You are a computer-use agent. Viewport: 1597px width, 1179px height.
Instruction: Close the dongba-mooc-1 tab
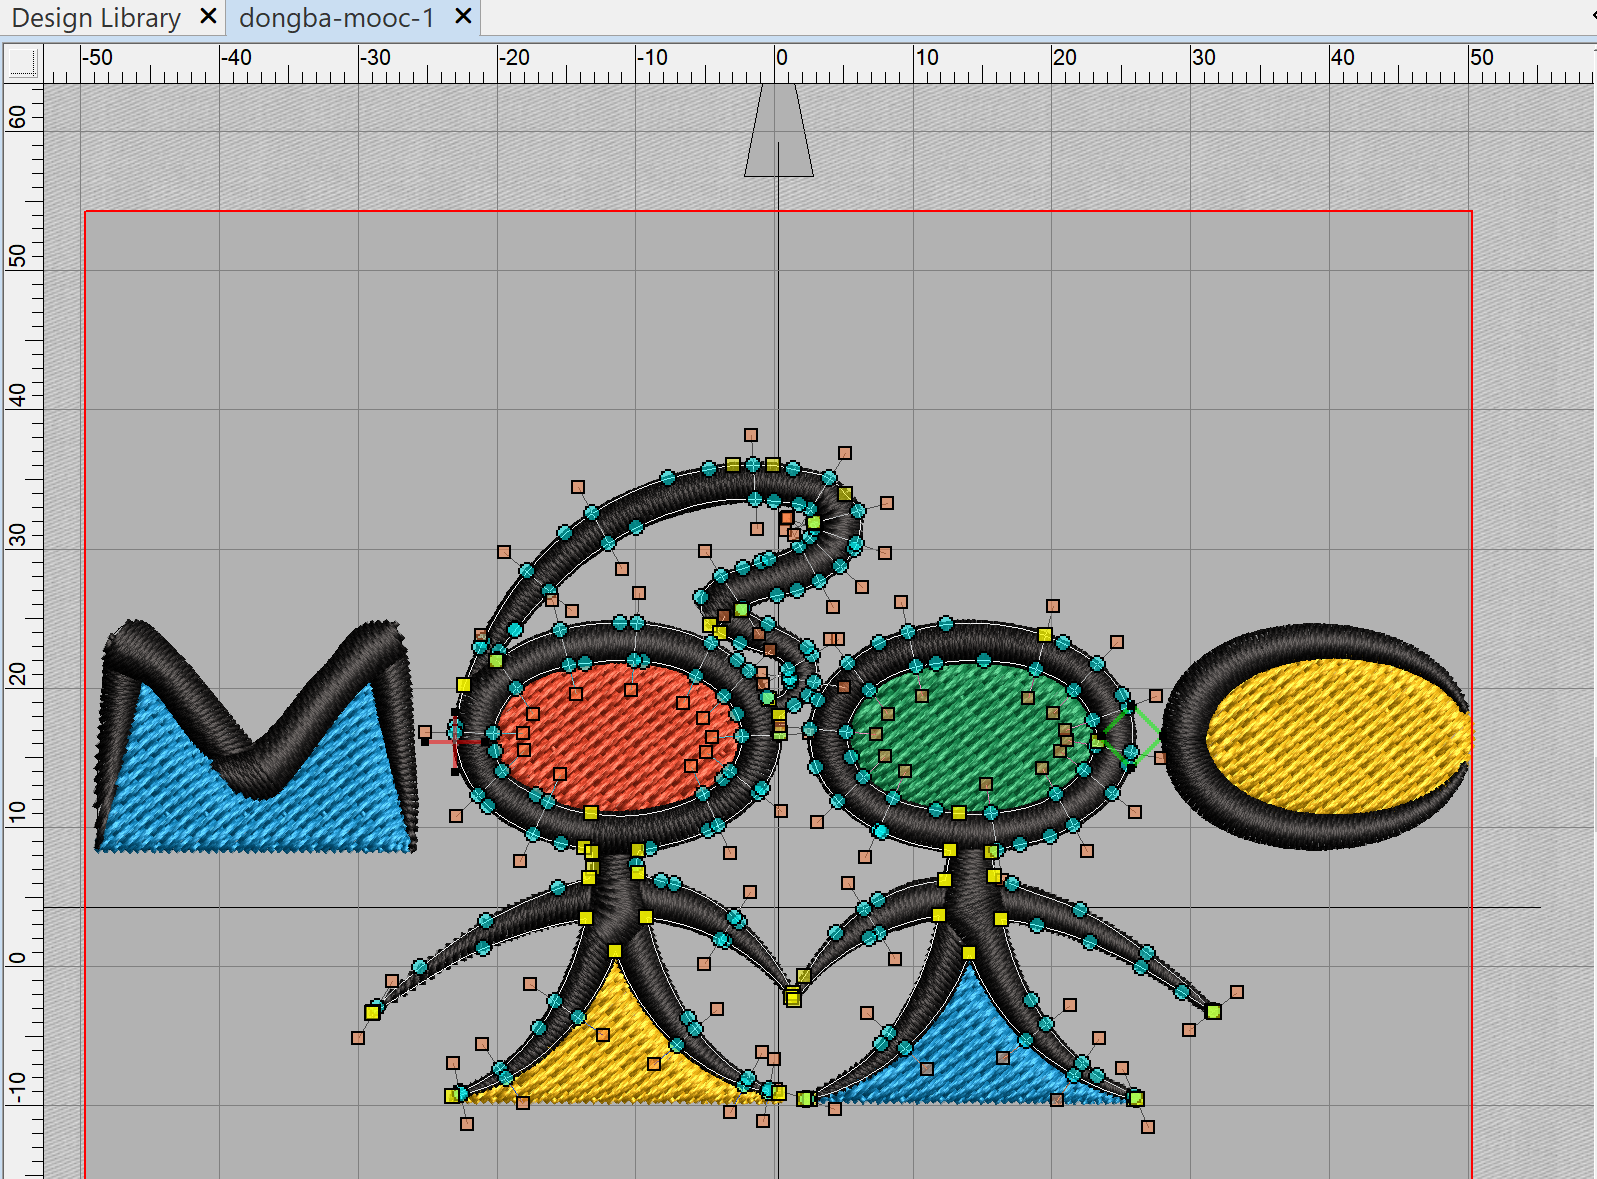tap(463, 17)
